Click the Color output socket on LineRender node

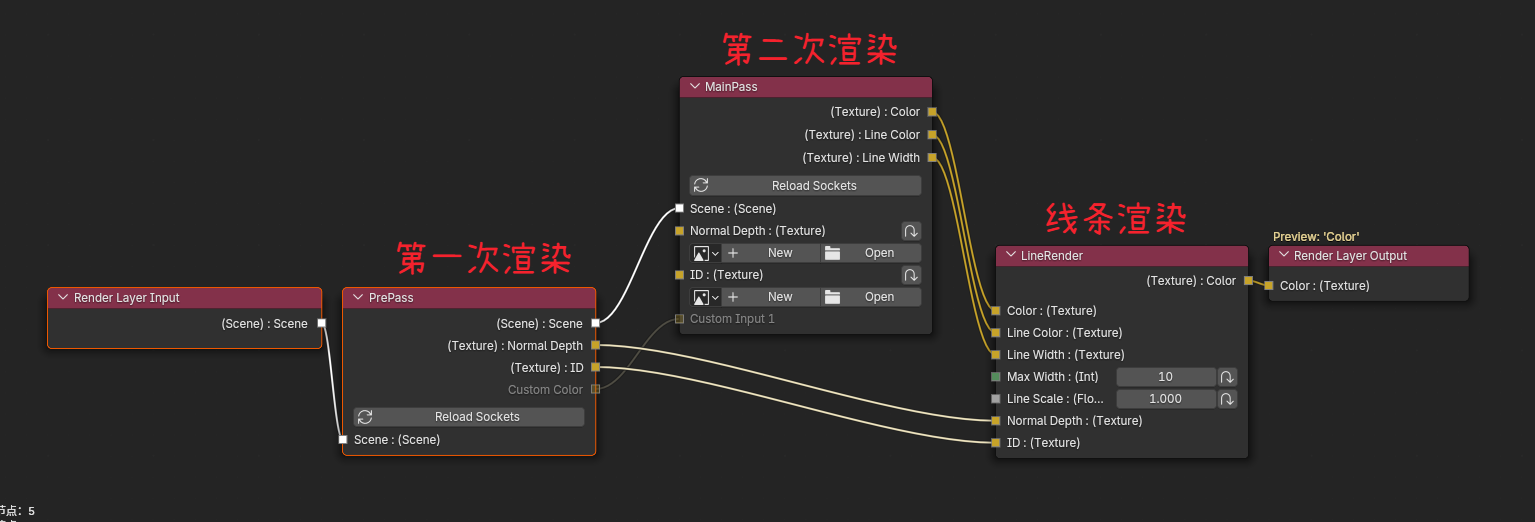(1248, 281)
